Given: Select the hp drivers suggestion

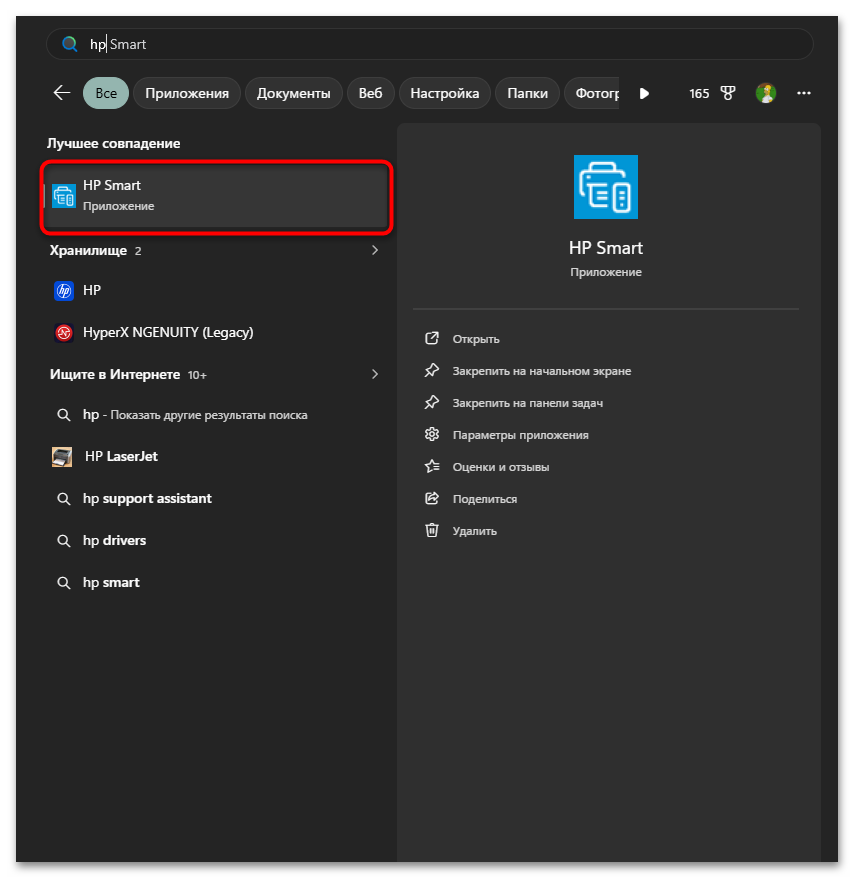Looking at the screenshot, I should (x=216, y=540).
